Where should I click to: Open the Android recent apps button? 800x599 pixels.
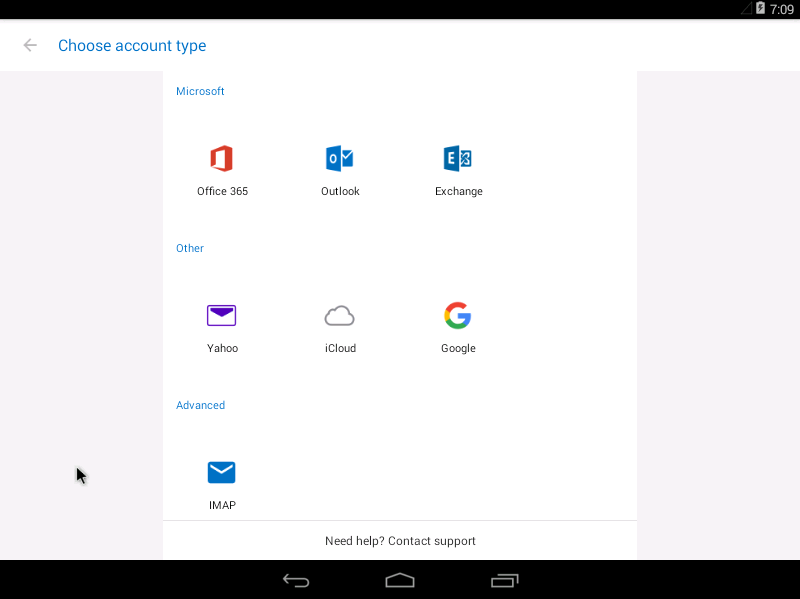pyautogui.click(x=505, y=580)
